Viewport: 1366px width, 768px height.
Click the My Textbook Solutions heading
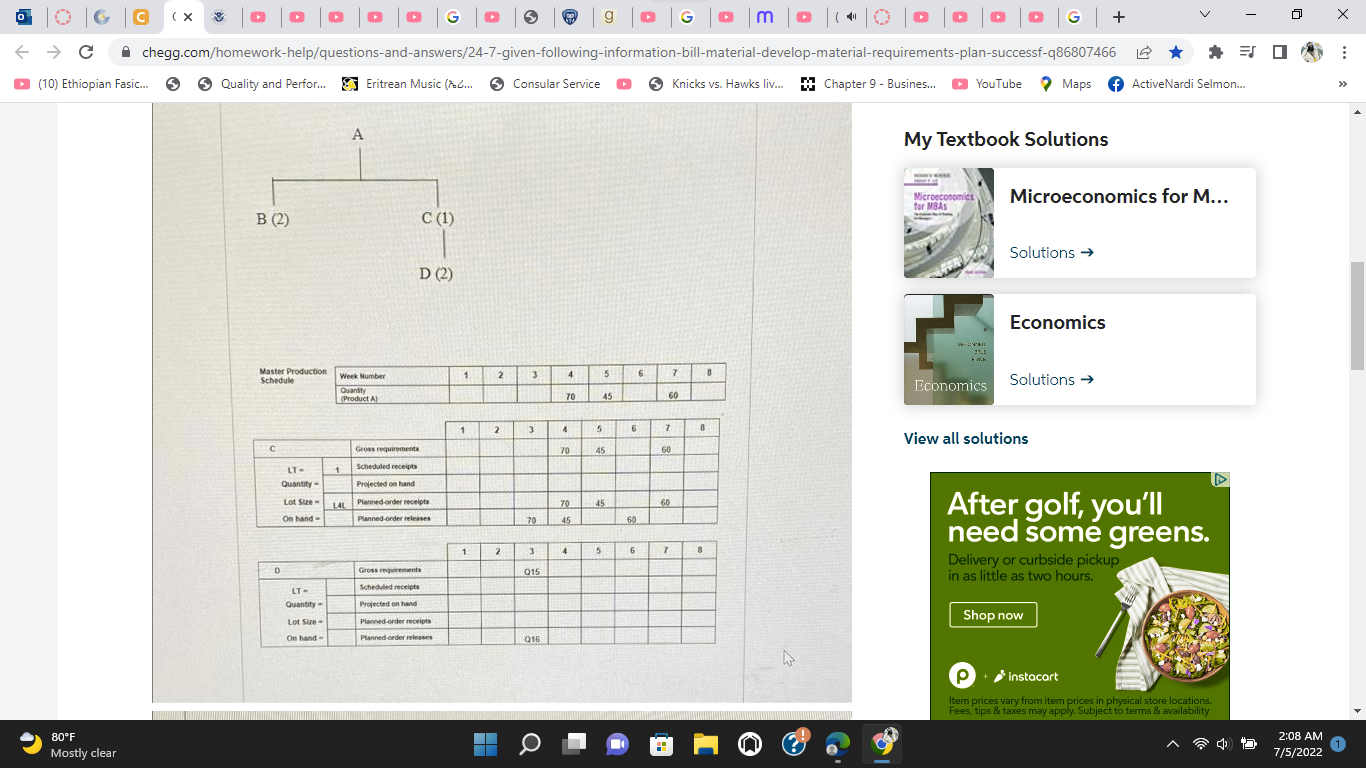point(1006,139)
